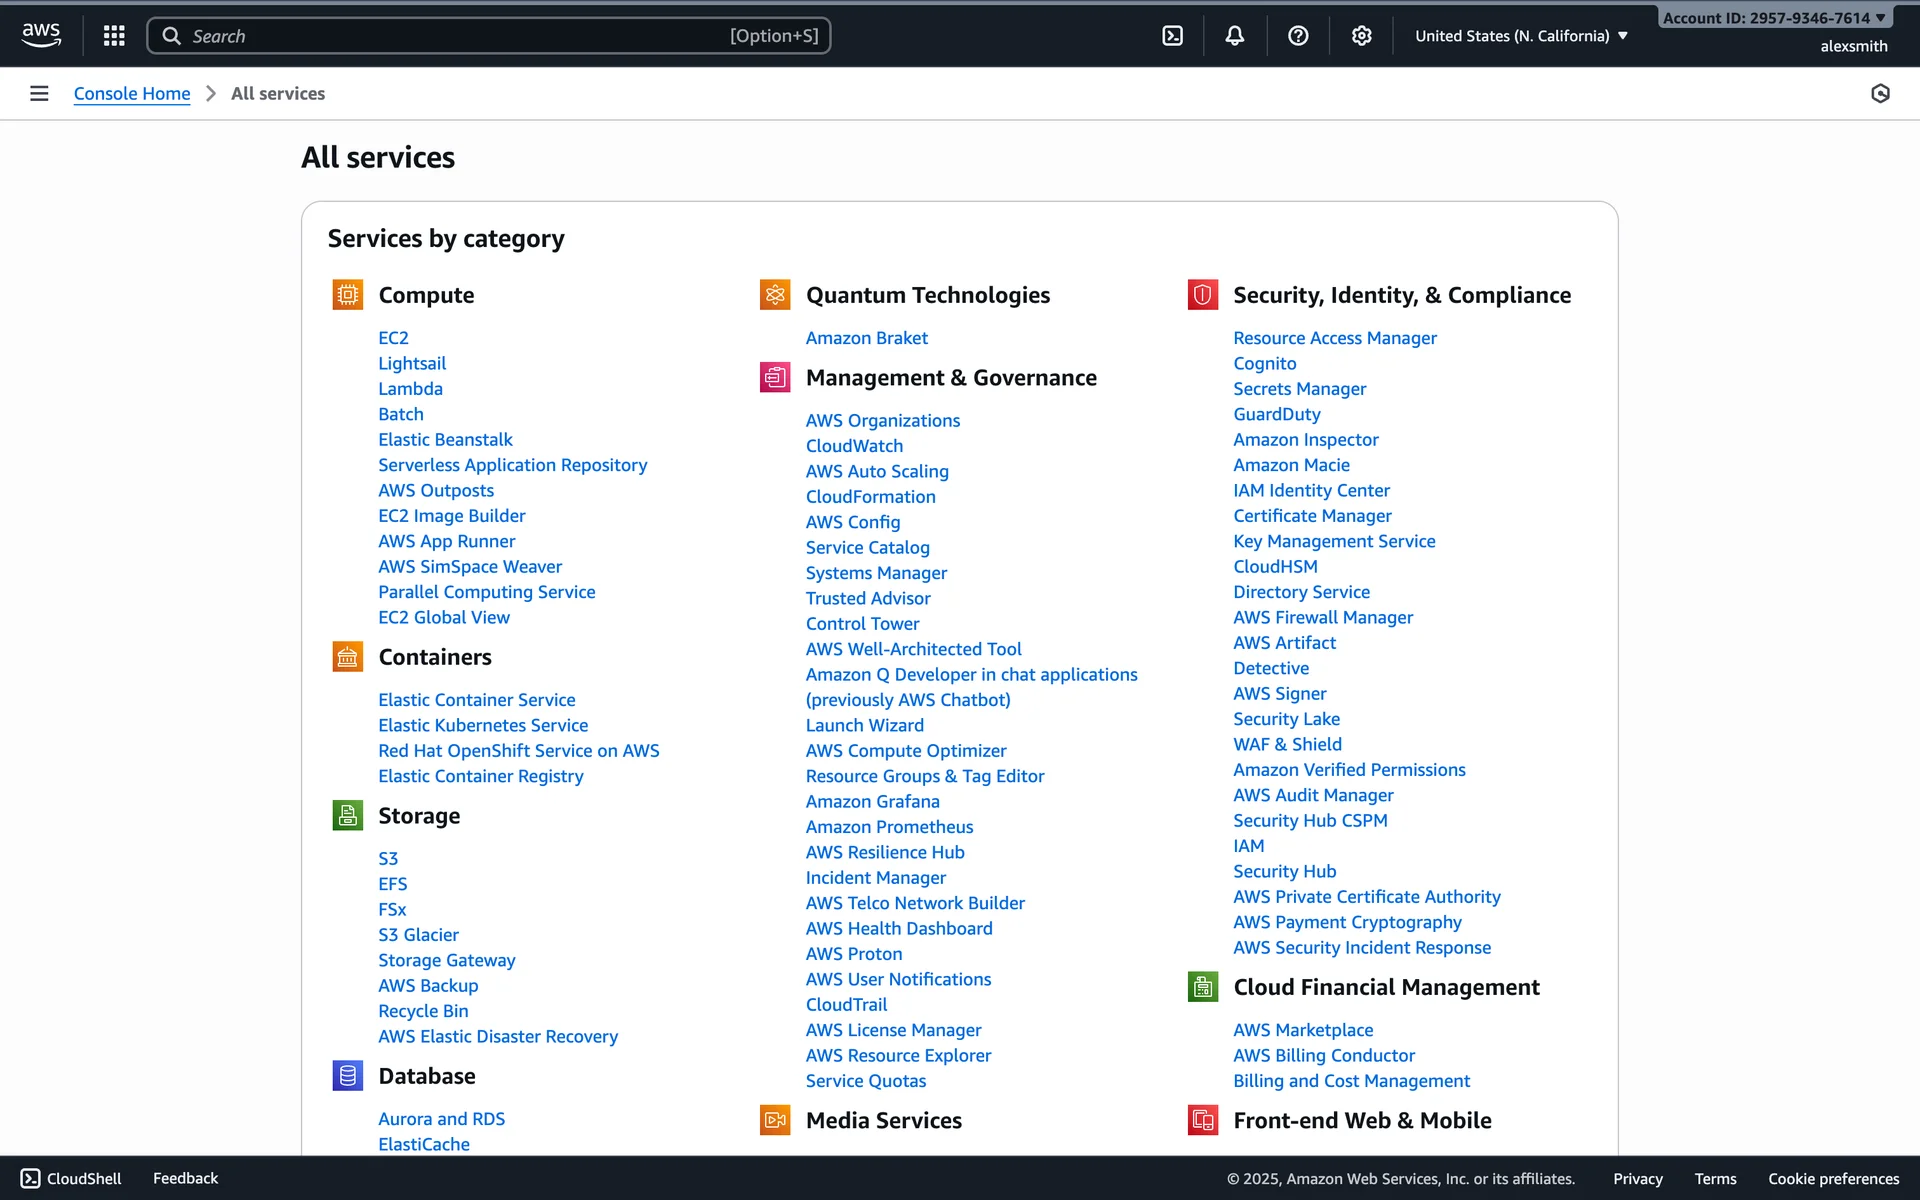The image size is (1920, 1200).
Task: Expand the side navigation hamburger menu
Action: [x=39, y=93]
